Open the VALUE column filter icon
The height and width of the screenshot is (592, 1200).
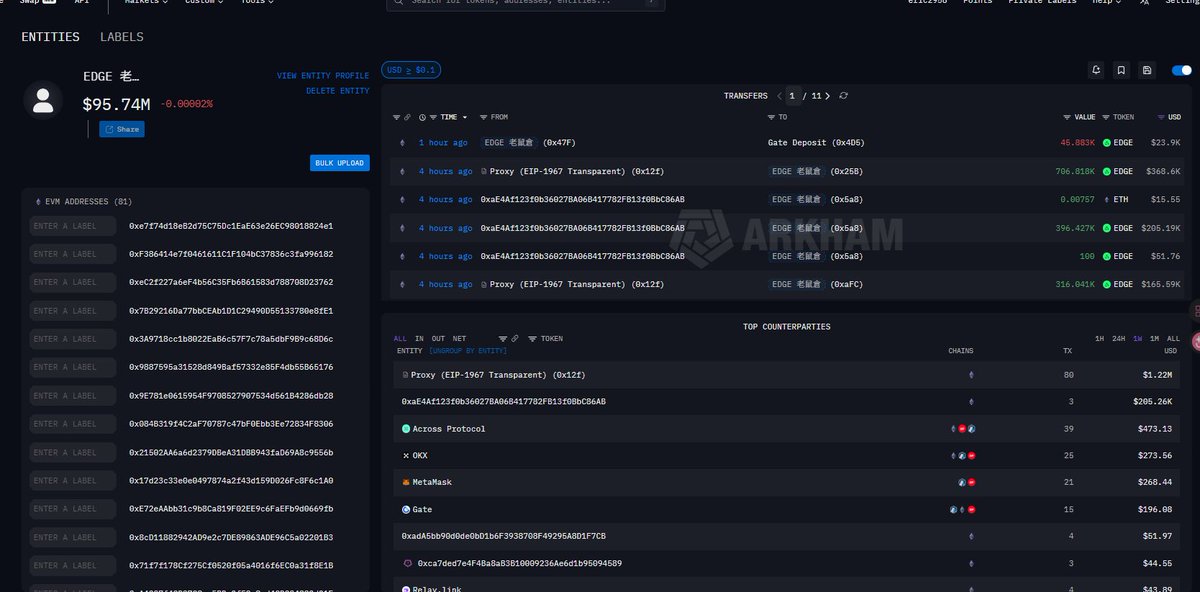coord(1067,117)
